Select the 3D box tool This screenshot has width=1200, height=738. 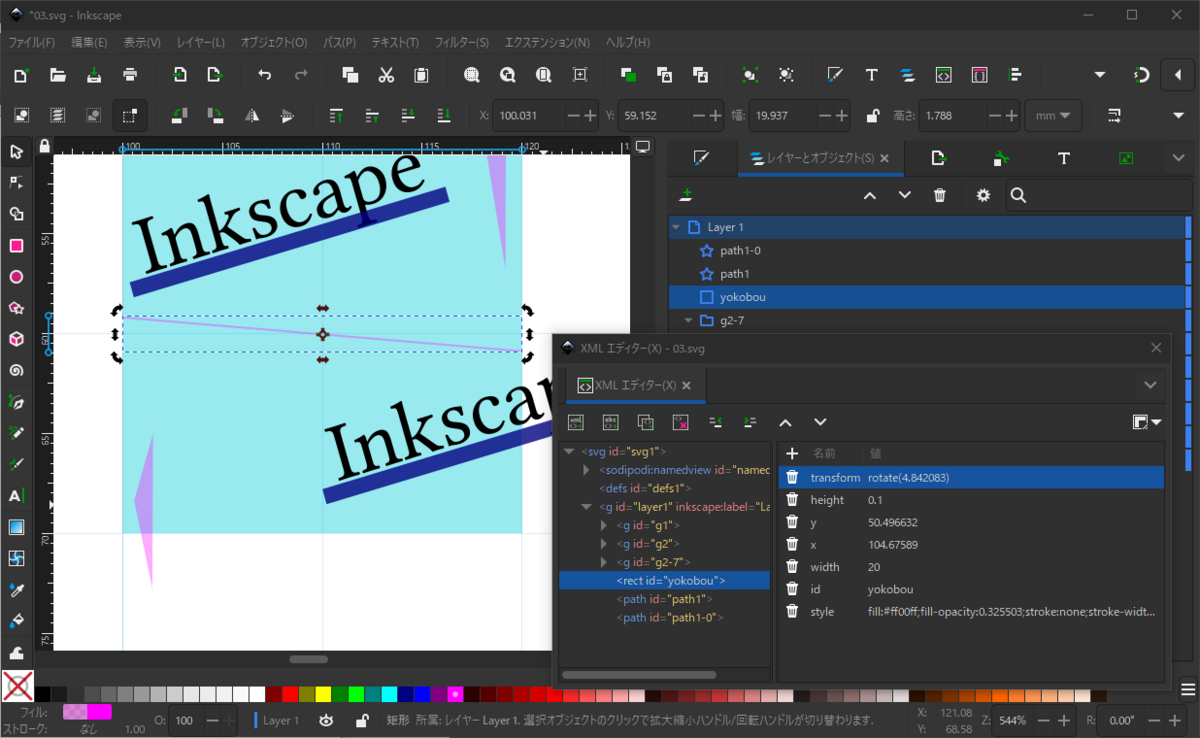coord(16,339)
